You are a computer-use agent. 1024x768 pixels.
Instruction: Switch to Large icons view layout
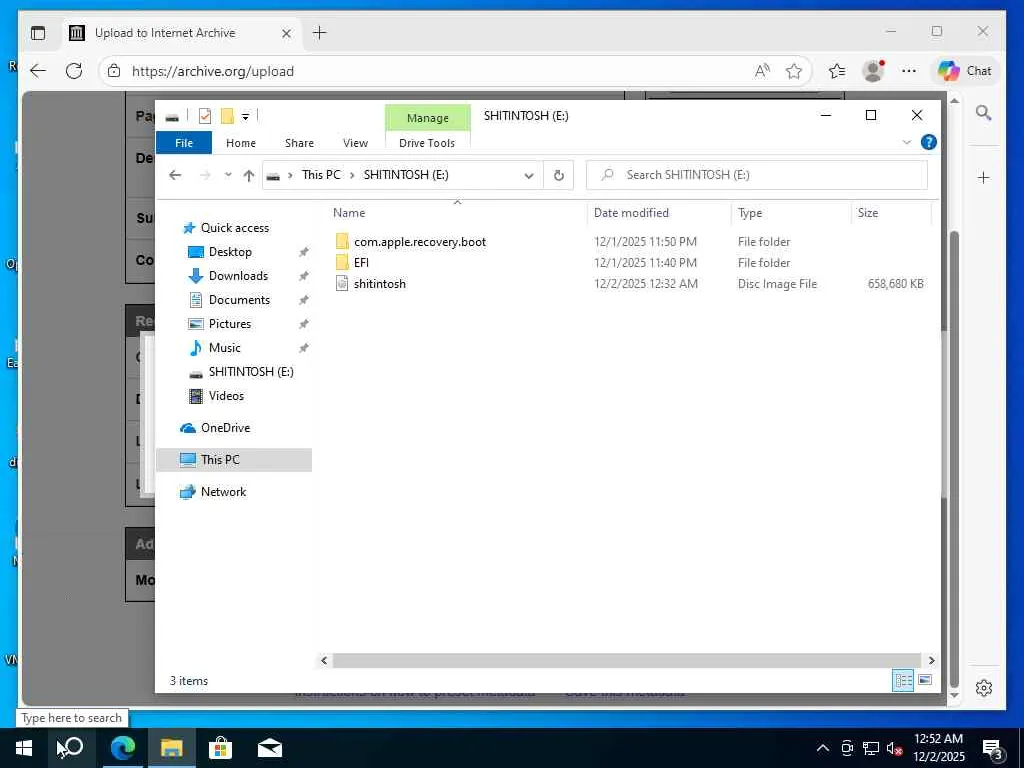pos(925,680)
